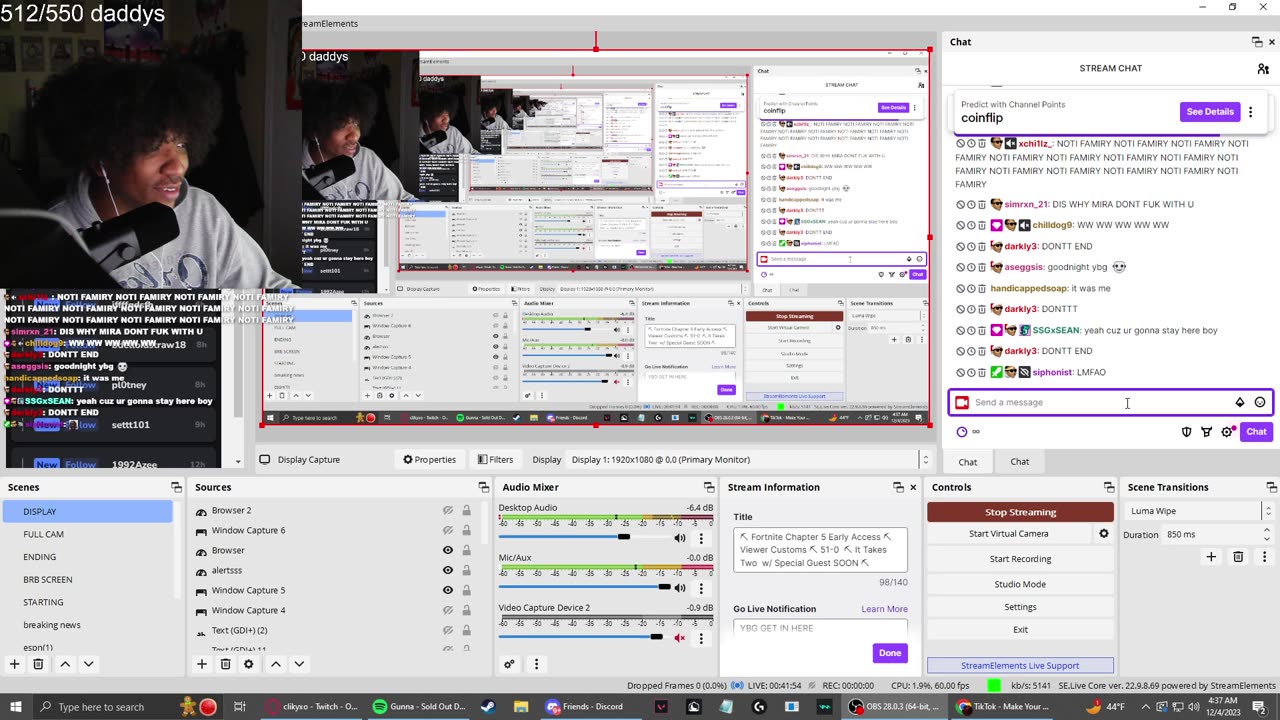Unlock the Browser 2 source
Viewport: 1280px width, 720px height.
[466, 511]
